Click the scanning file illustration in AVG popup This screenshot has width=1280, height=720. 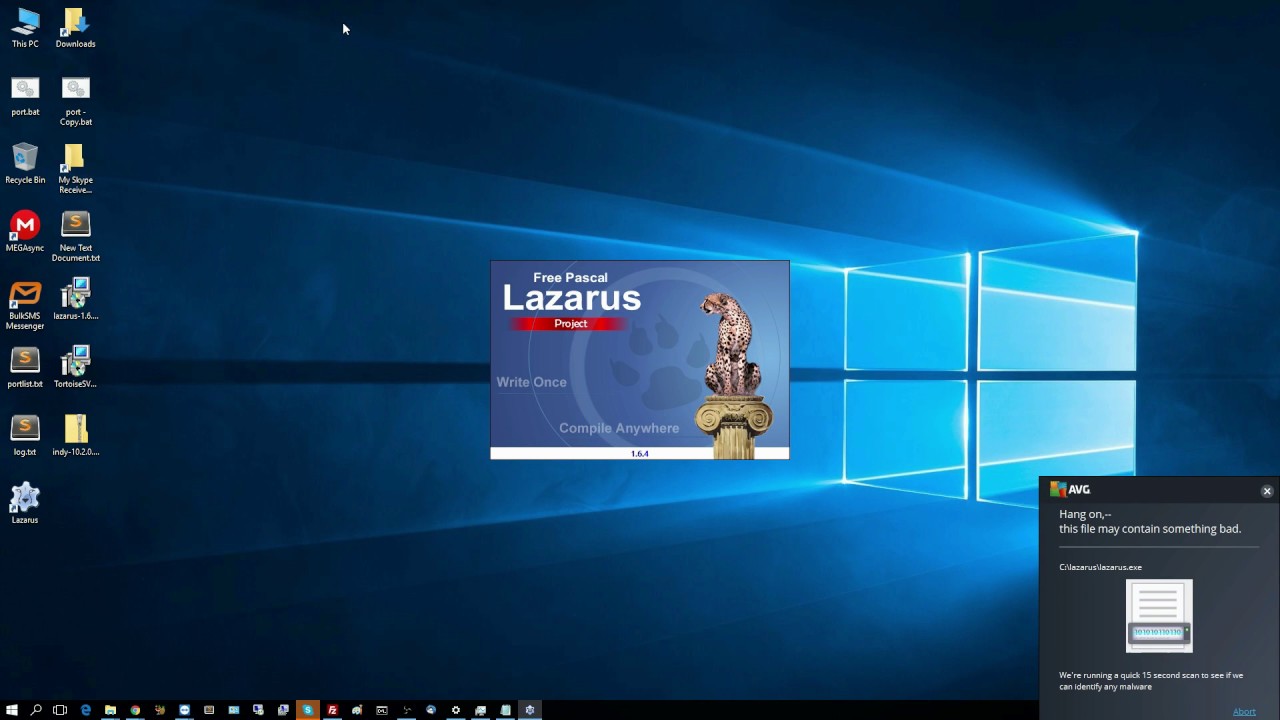[x=1159, y=616]
